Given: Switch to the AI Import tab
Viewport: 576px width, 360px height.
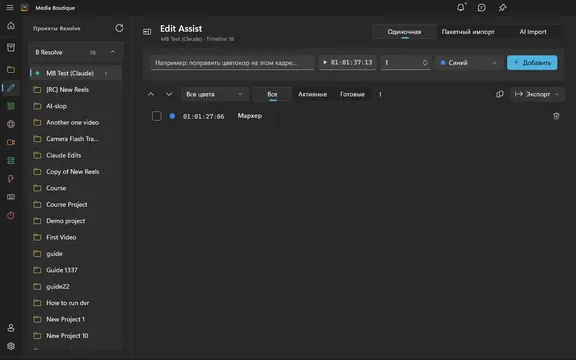Looking at the screenshot, I should [533, 32].
